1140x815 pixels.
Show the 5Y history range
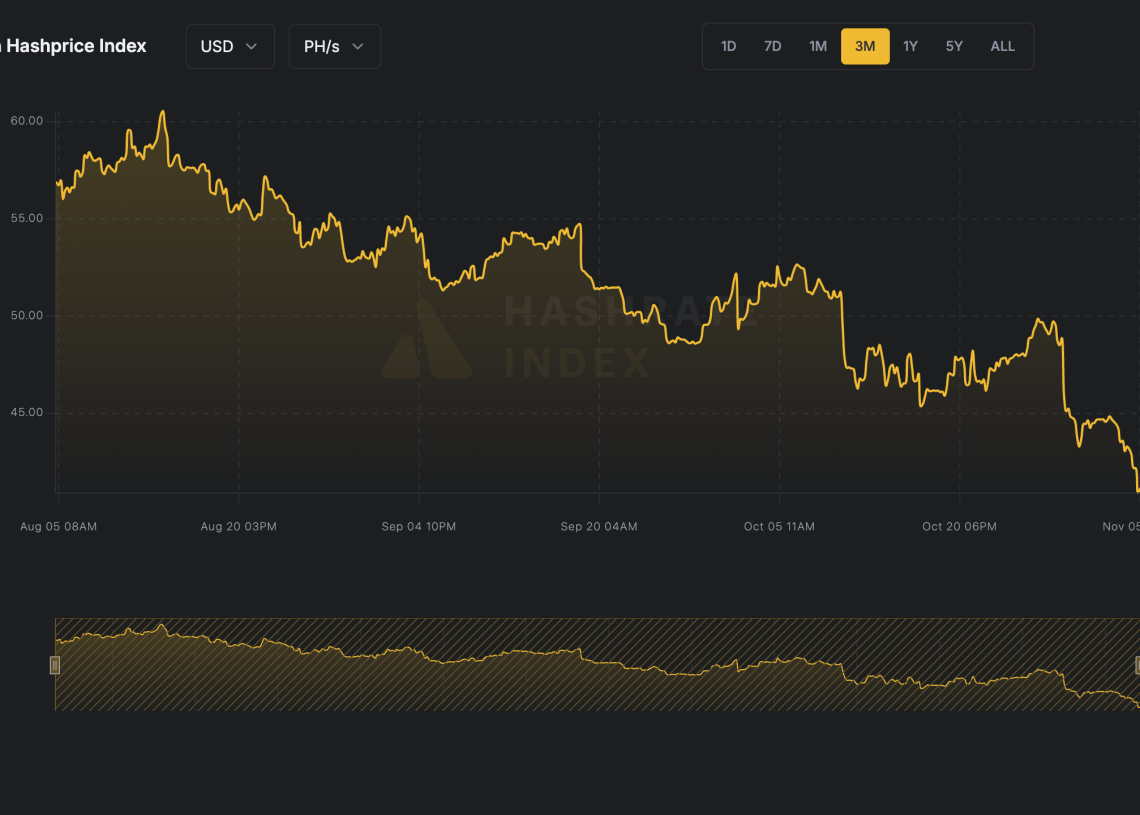pos(954,46)
